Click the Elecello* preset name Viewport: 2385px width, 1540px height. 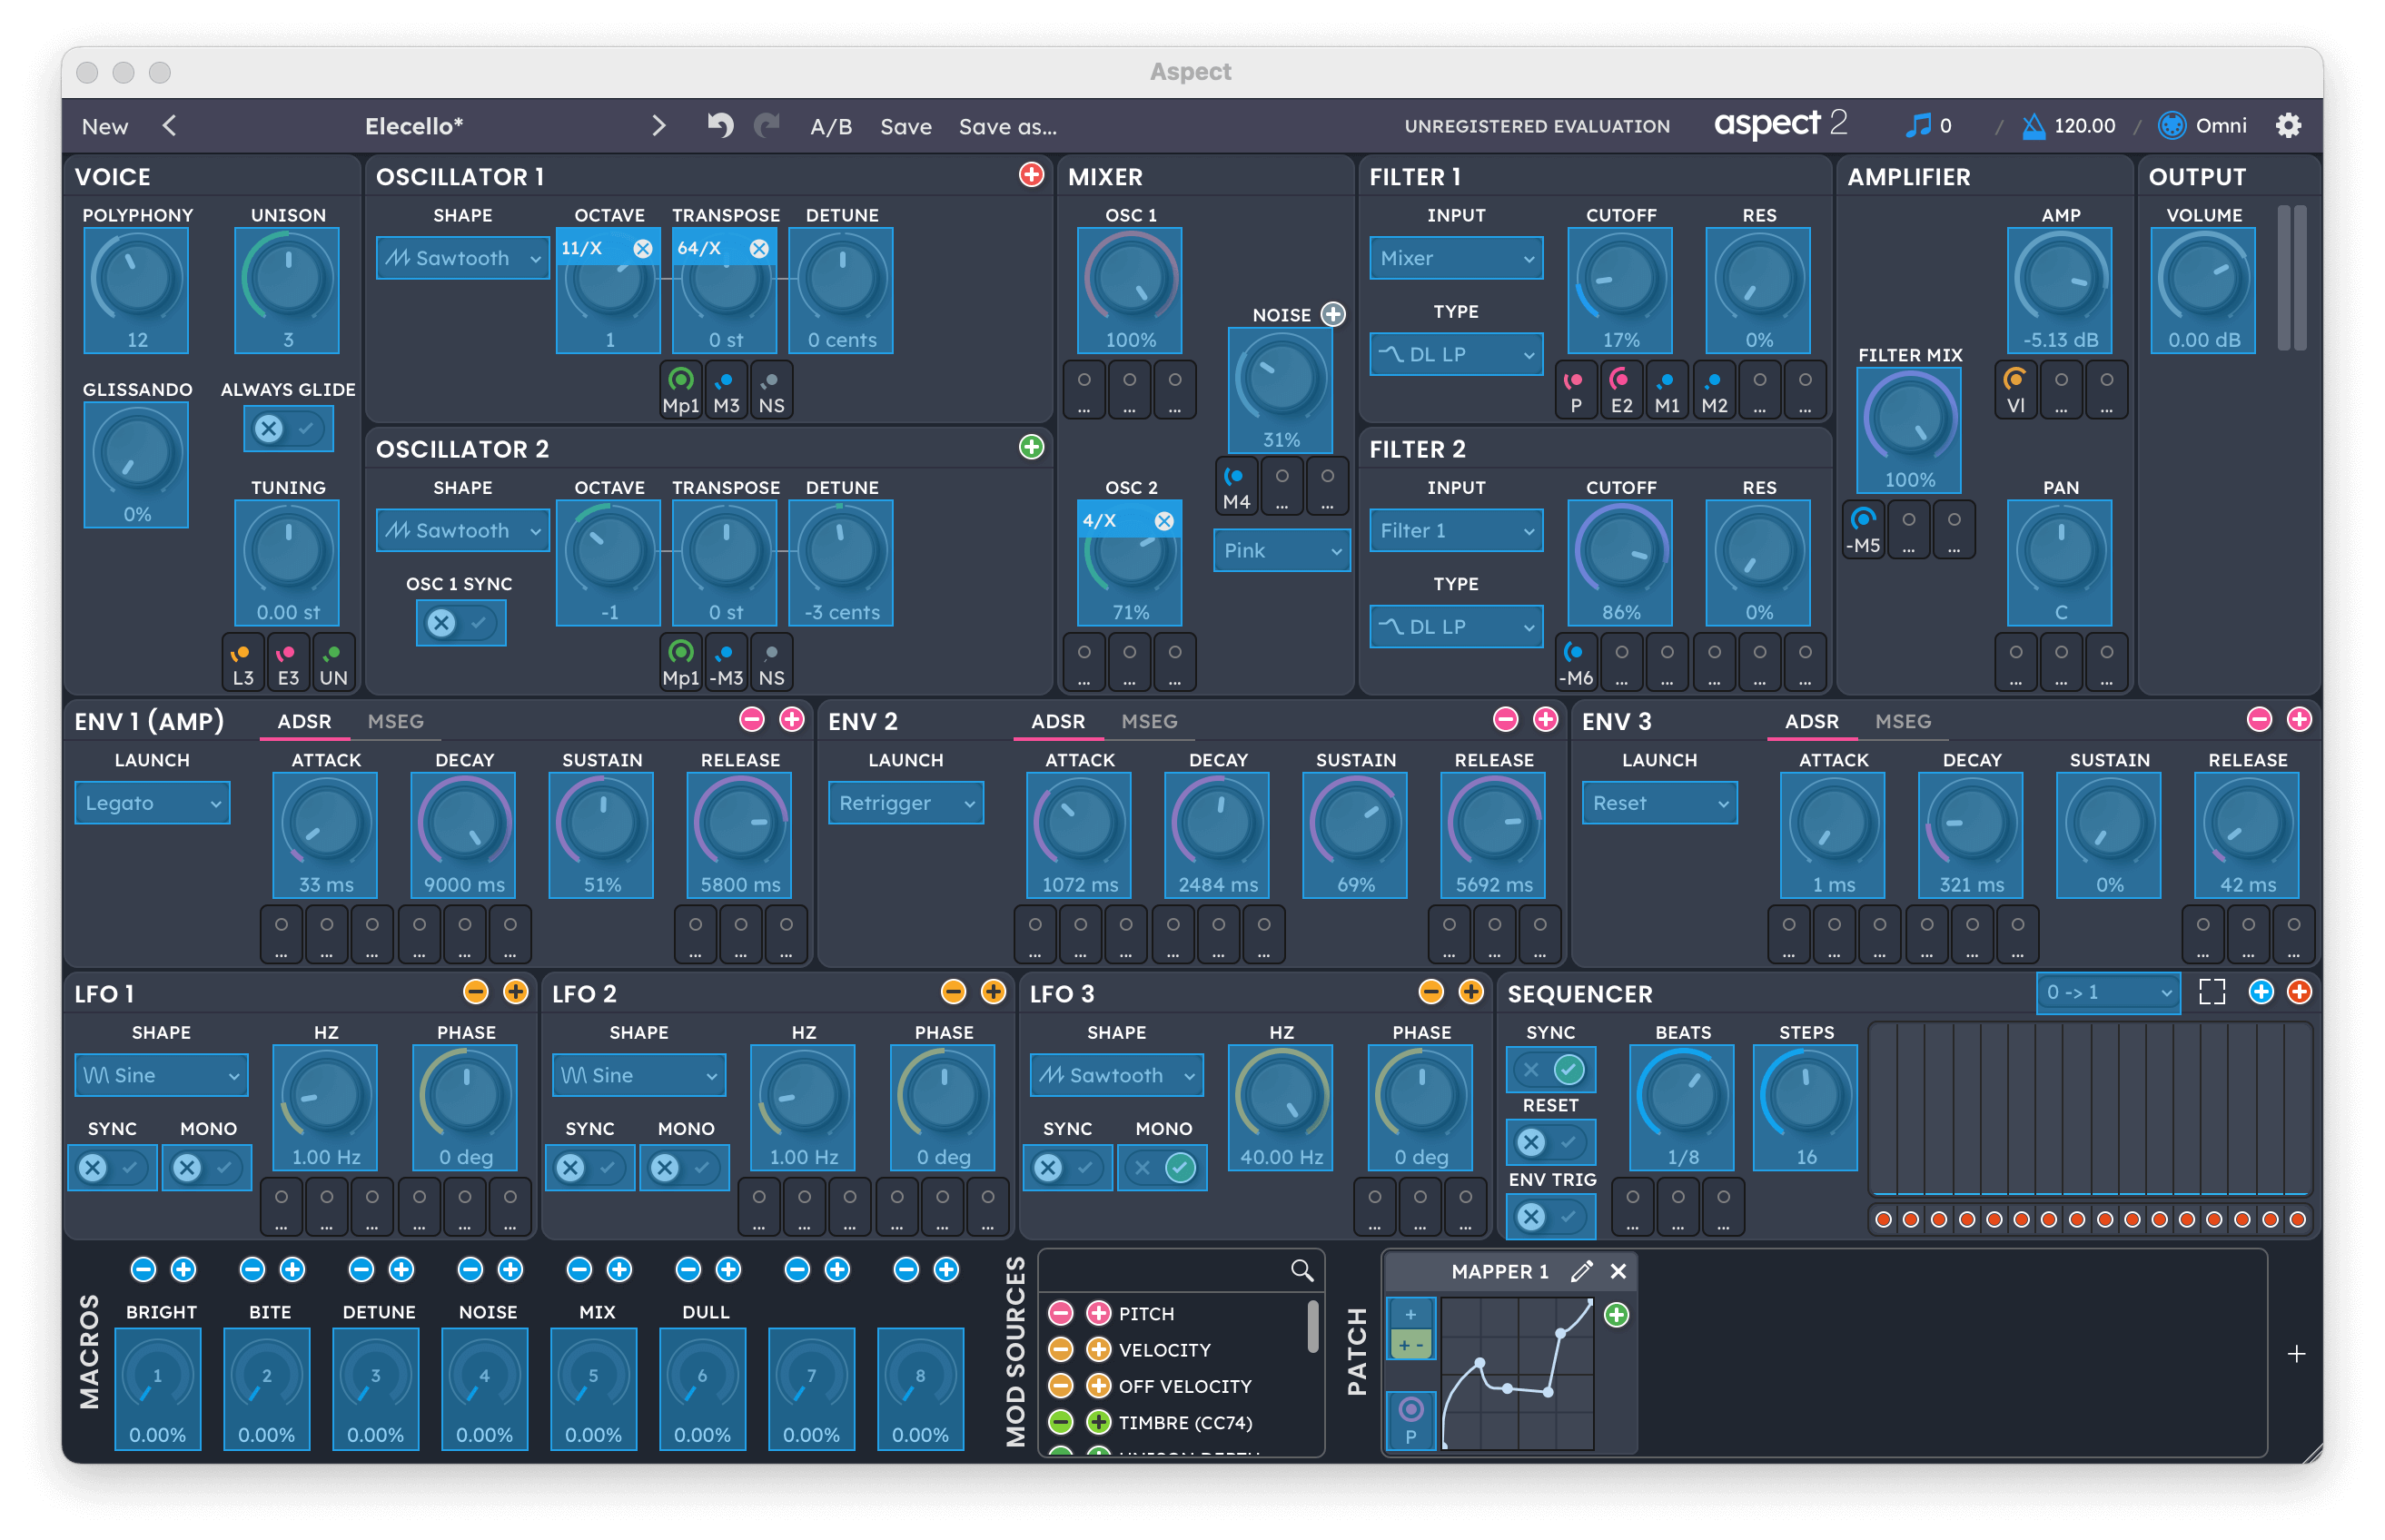pos(414,126)
